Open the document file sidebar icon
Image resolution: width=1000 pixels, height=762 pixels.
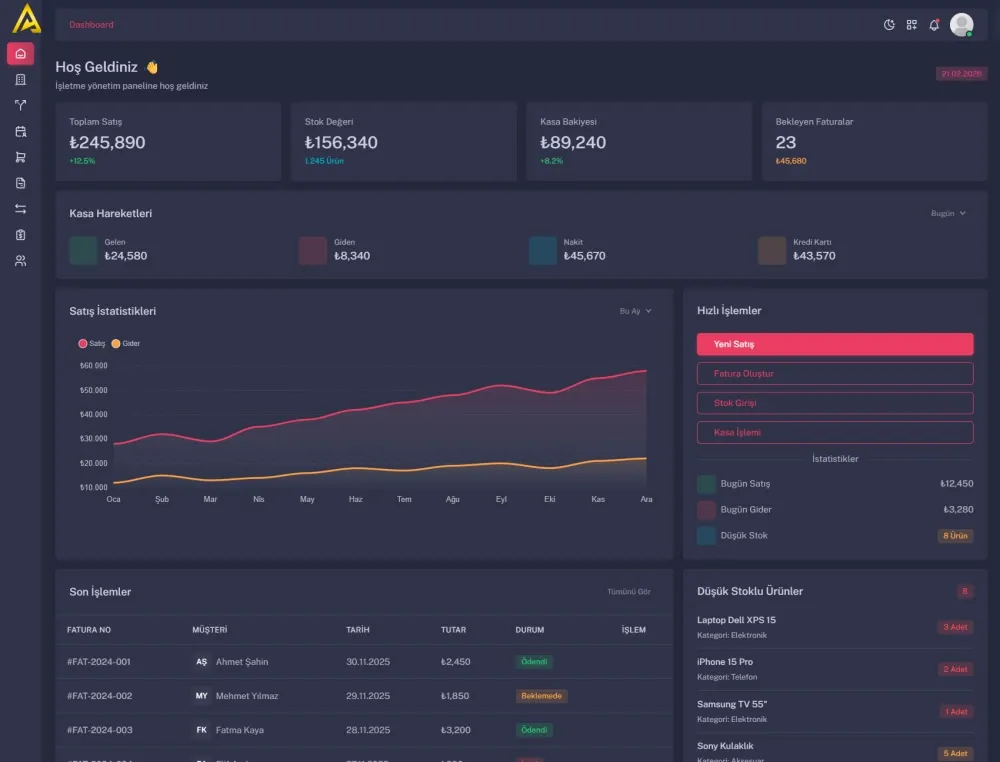pos(20,183)
